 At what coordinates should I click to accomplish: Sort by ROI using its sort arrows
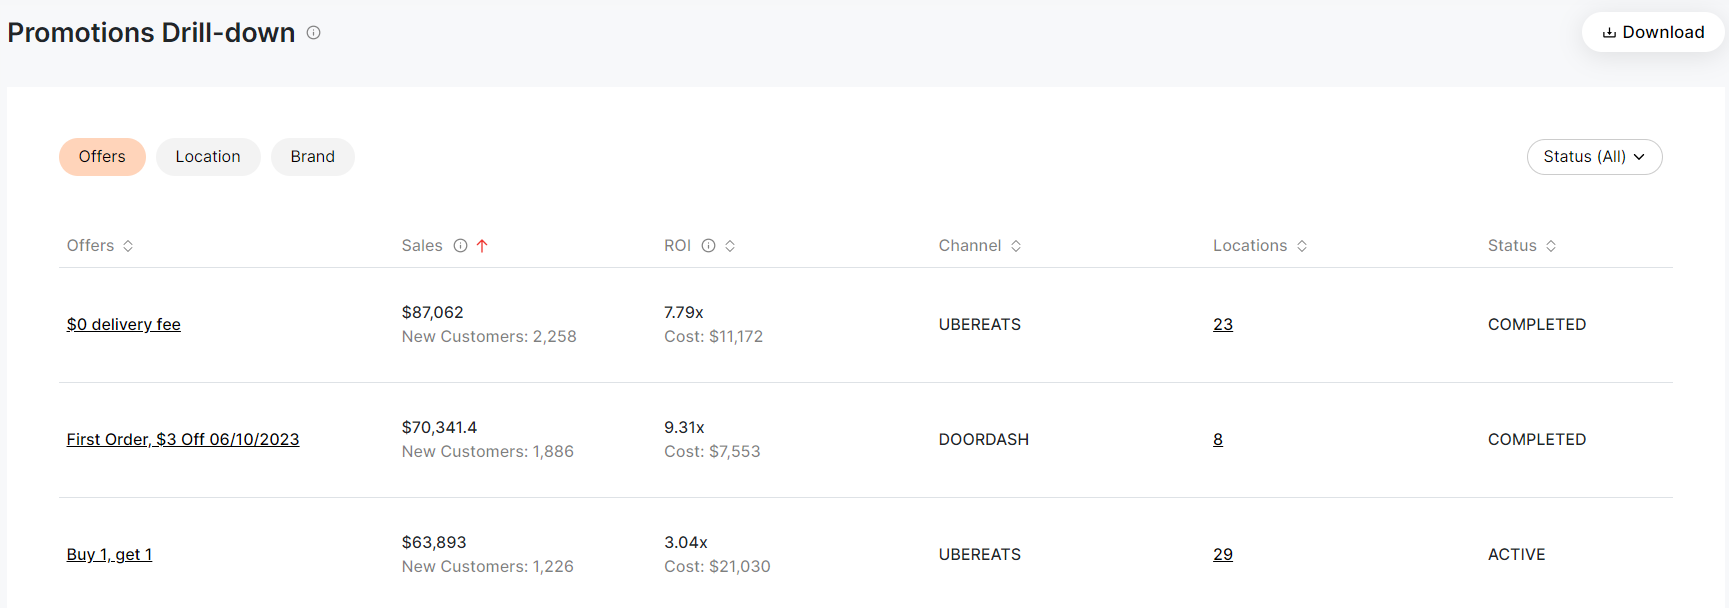[x=730, y=246]
